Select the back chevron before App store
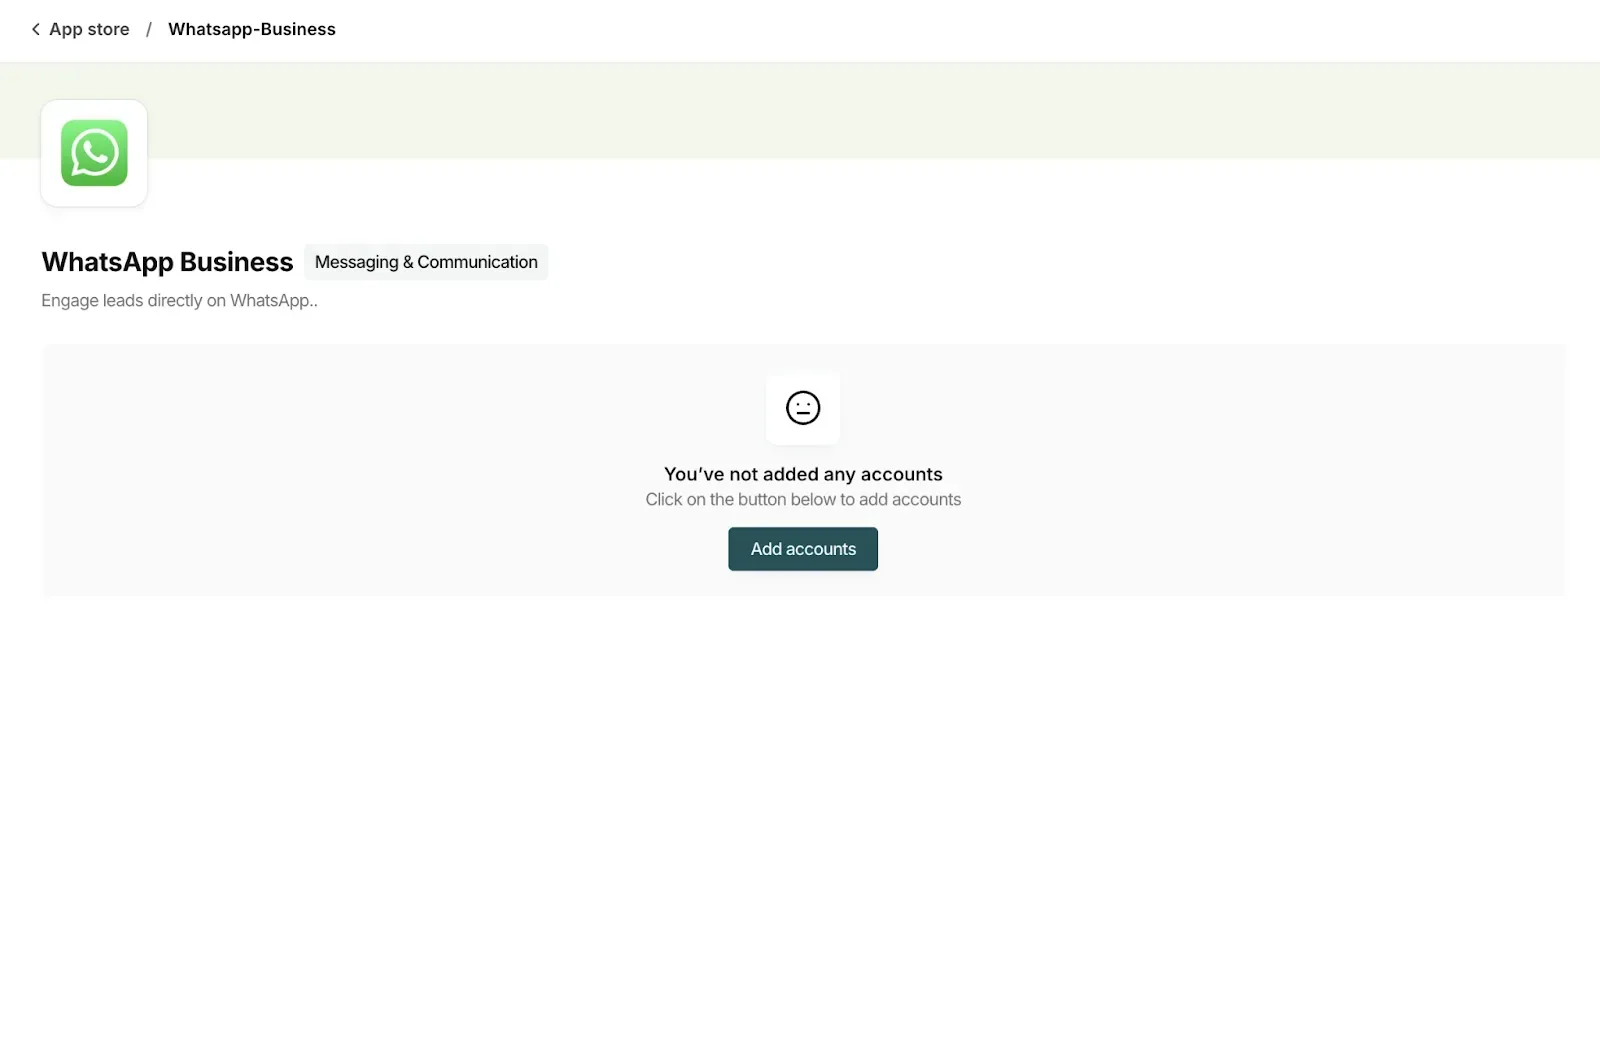Image resolution: width=1600 pixels, height=1045 pixels. point(35,29)
